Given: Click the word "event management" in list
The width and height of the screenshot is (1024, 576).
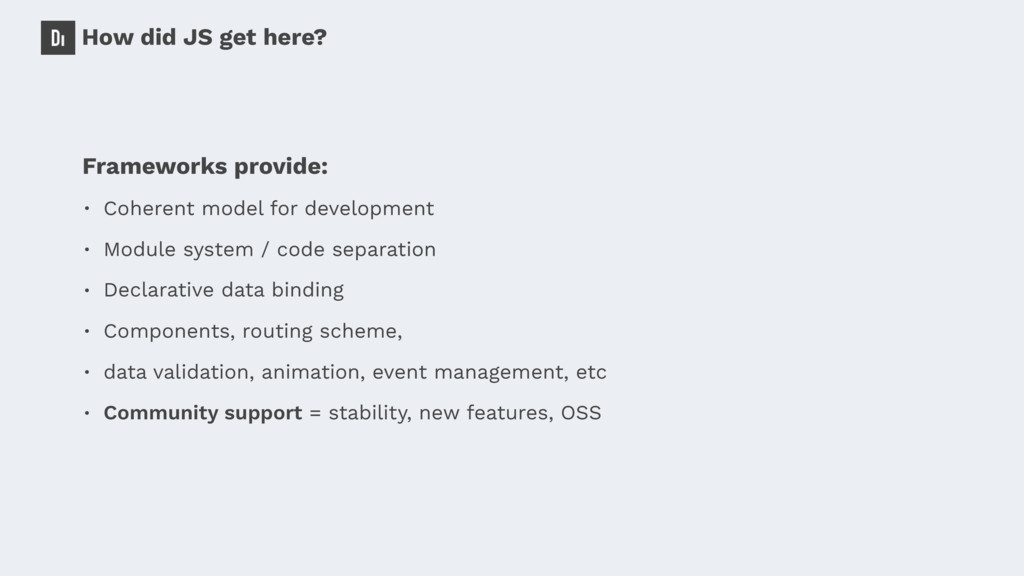Looking at the screenshot, I should (470, 372).
